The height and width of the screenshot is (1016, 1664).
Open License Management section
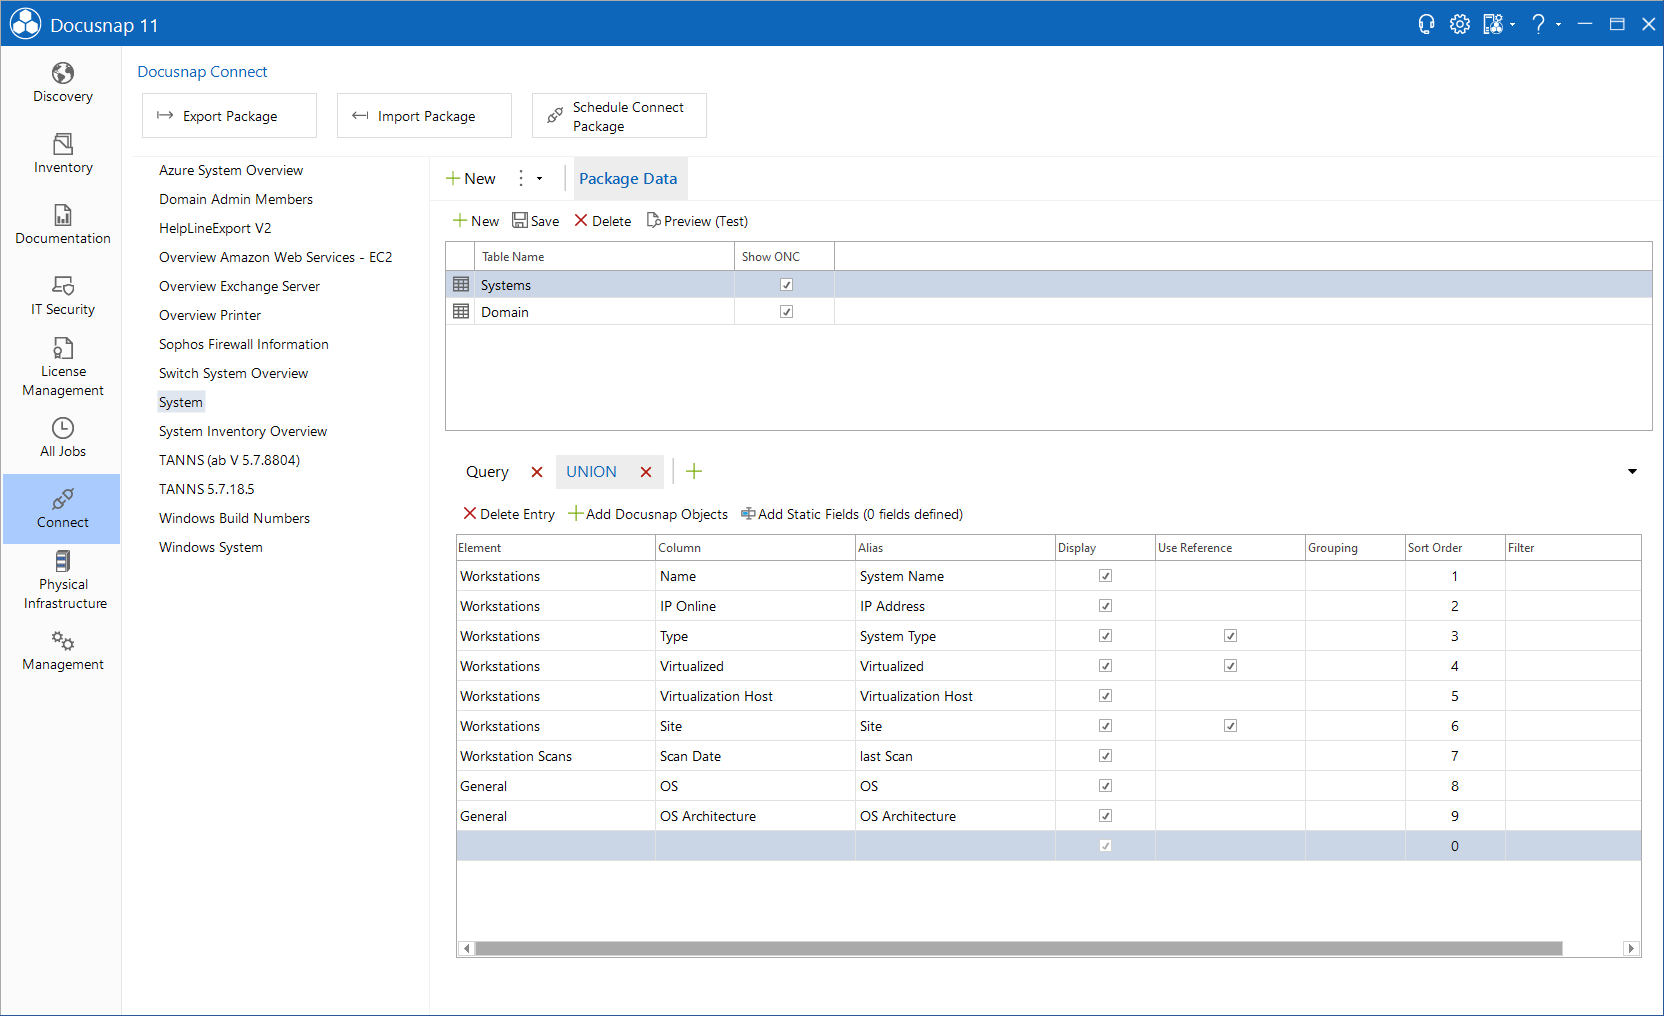[x=62, y=367]
